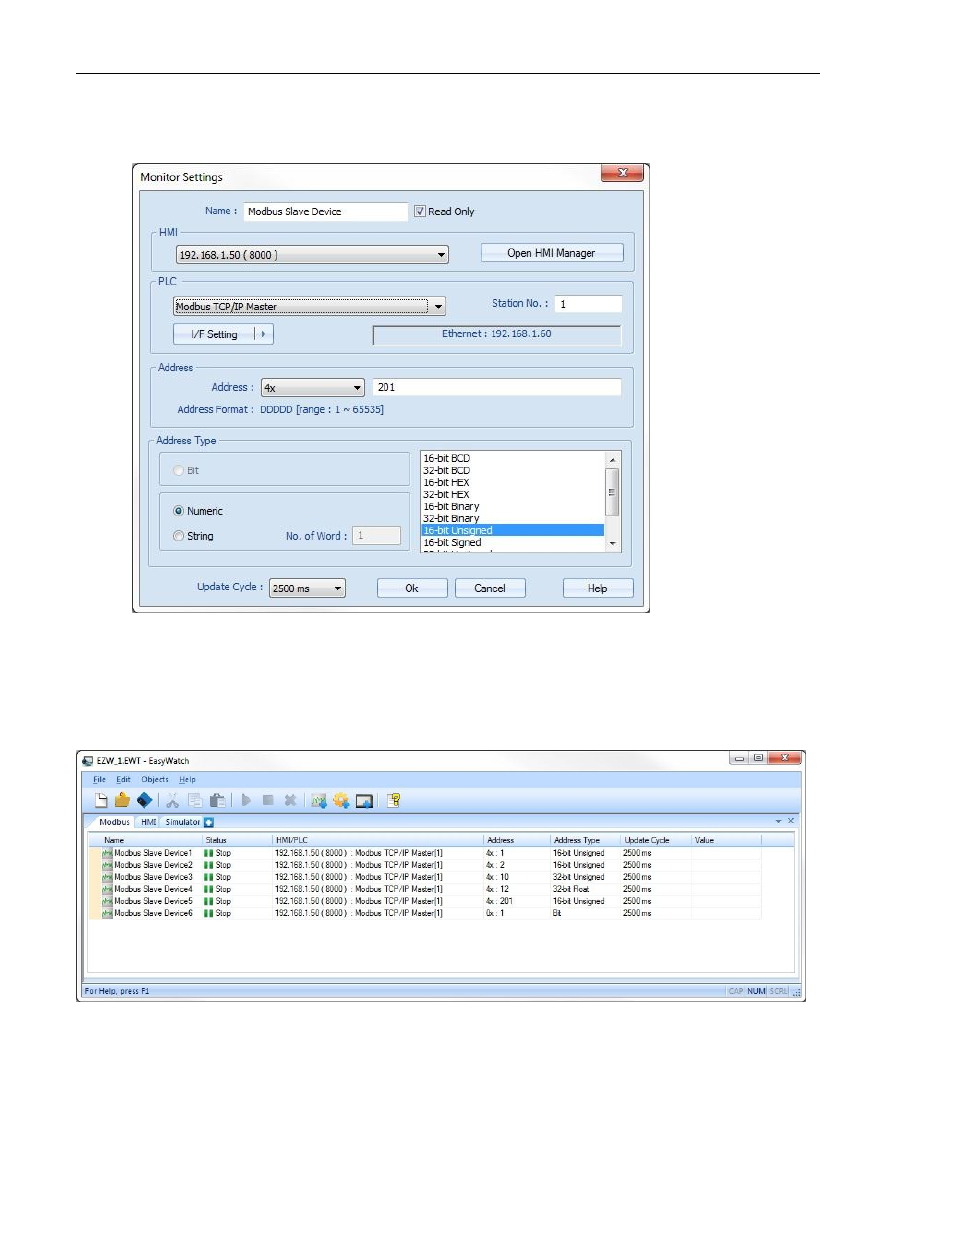Click the down arrow of address type list
The width and height of the screenshot is (954, 1235).
coord(612,544)
